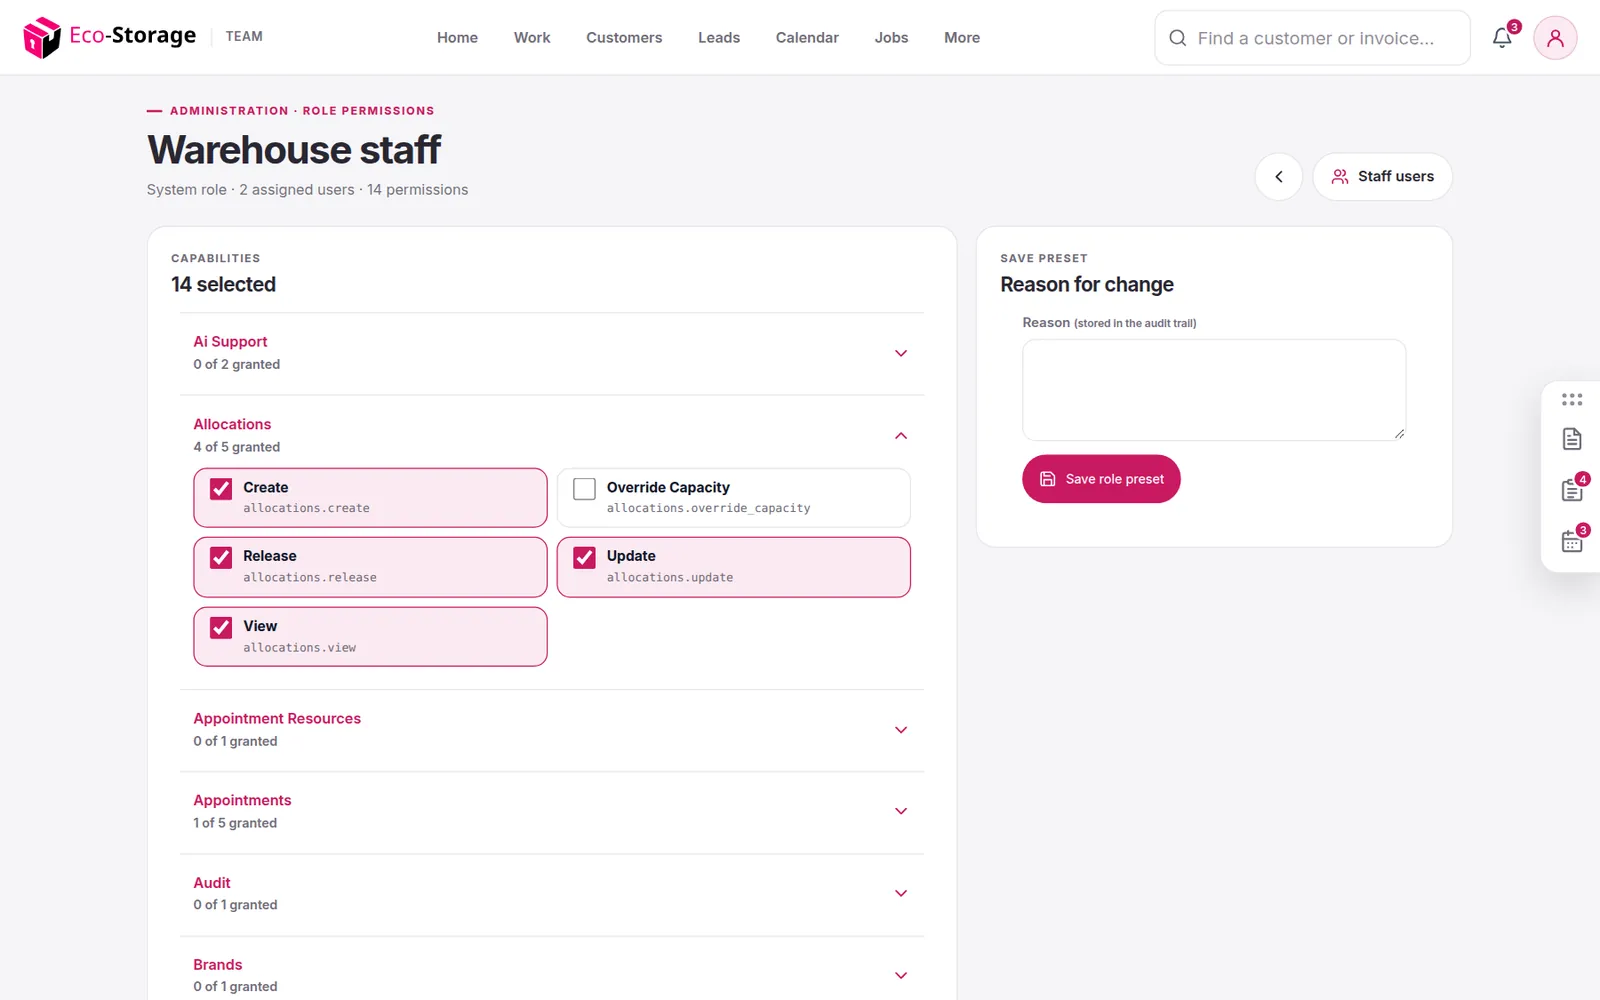Click the Save role preset button
This screenshot has width=1600, height=1000.
point(1101,479)
